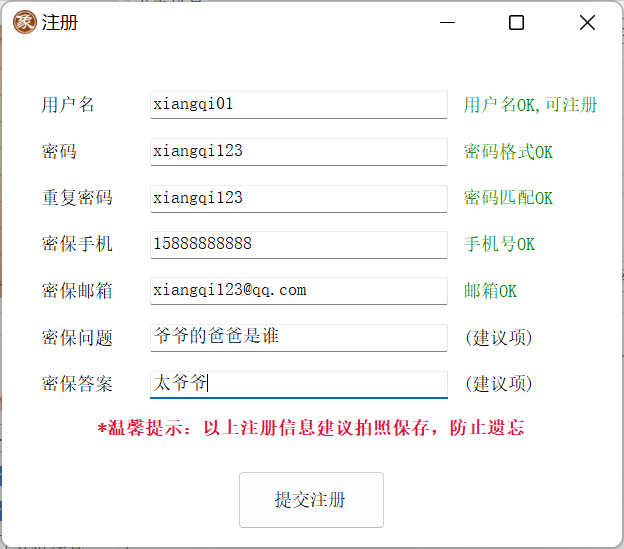Minimize the 注册 registration window
The image size is (624, 549).
pyautogui.click(x=445, y=22)
